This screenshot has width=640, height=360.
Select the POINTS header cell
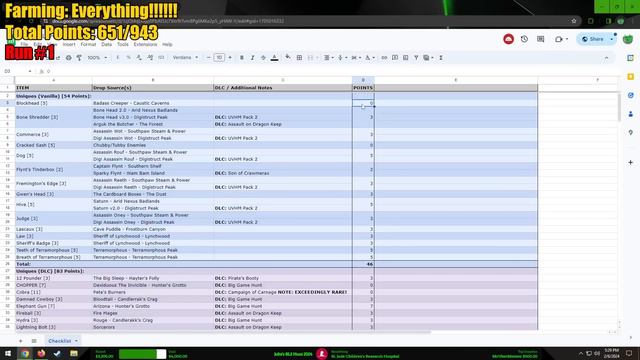[x=363, y=88]
